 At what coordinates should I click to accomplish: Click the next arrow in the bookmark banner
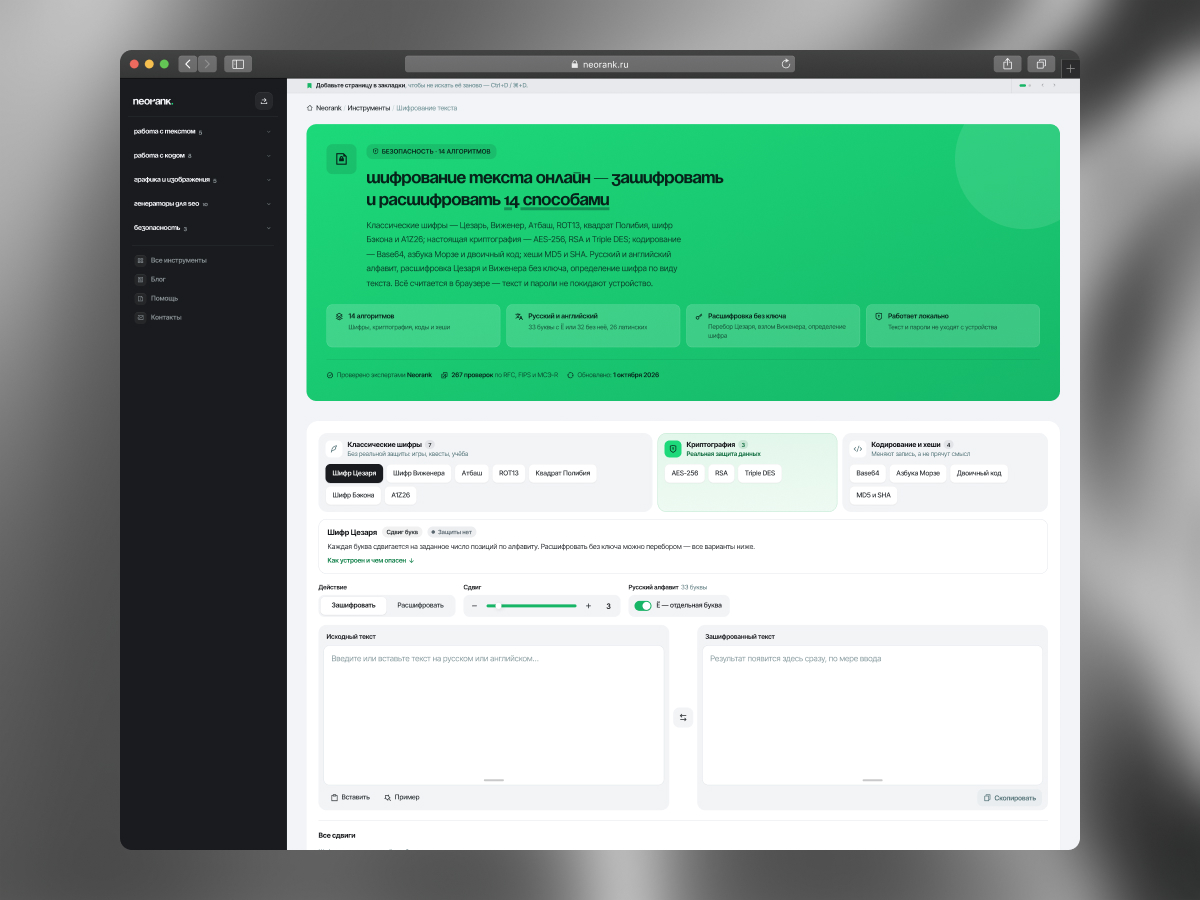coord(1054,85)
